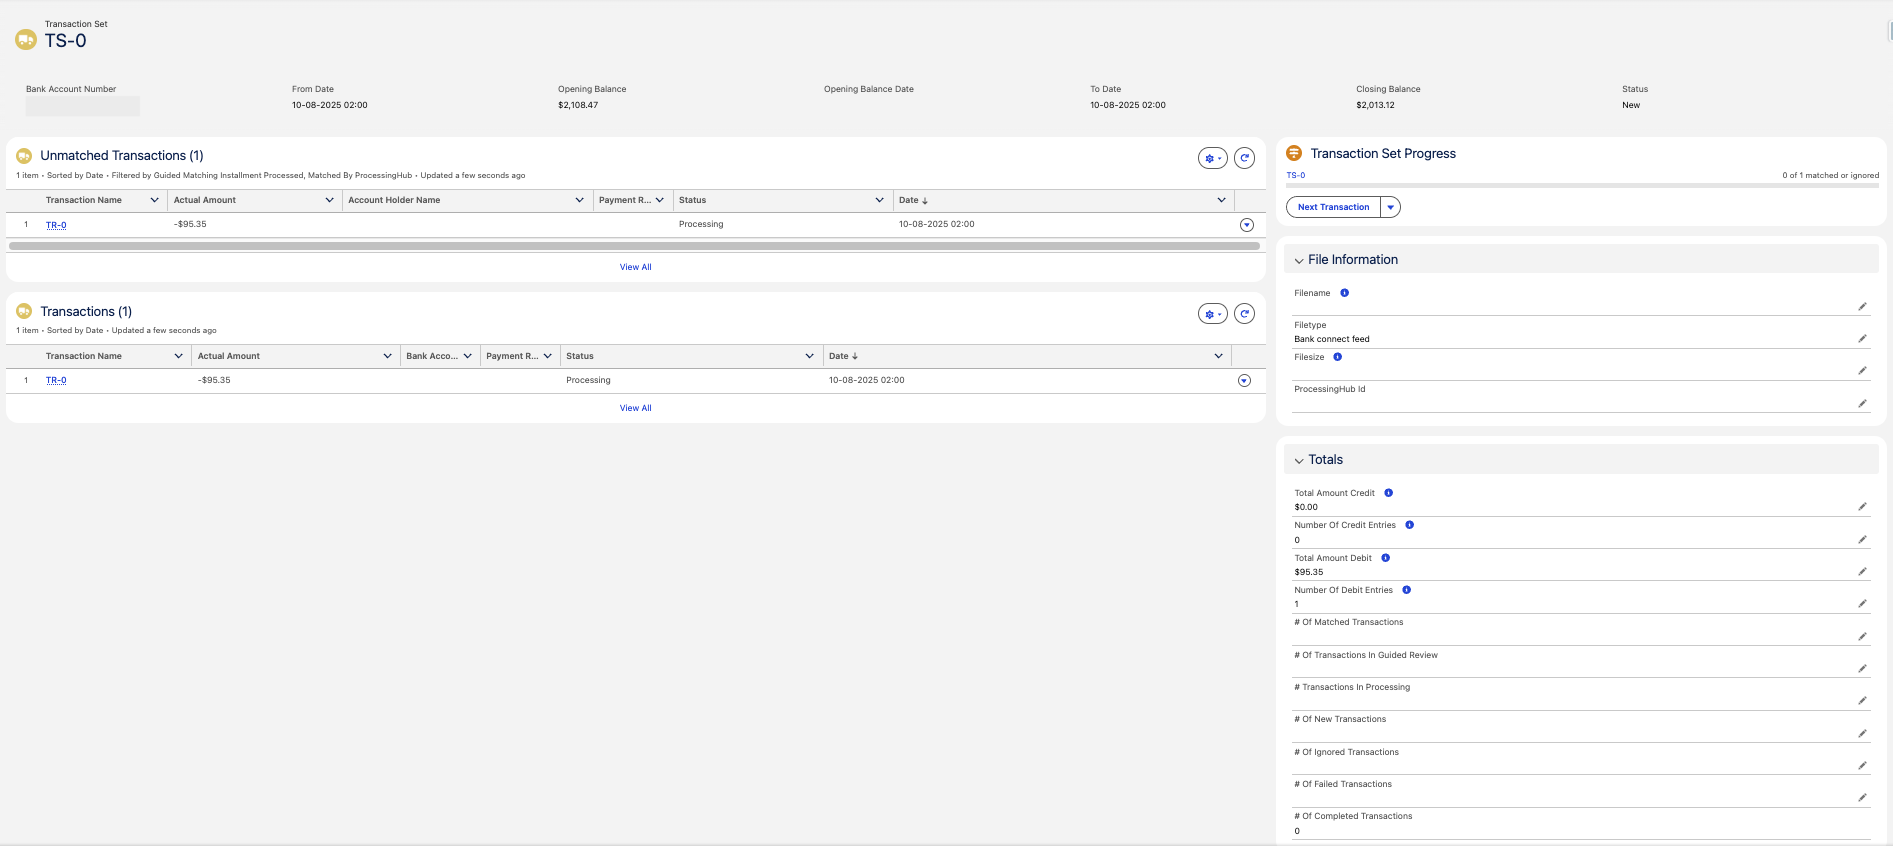This screenshot has width=1893, height=846.
Task: Open Transactions list gear settings
Action: click(1212, 314)
